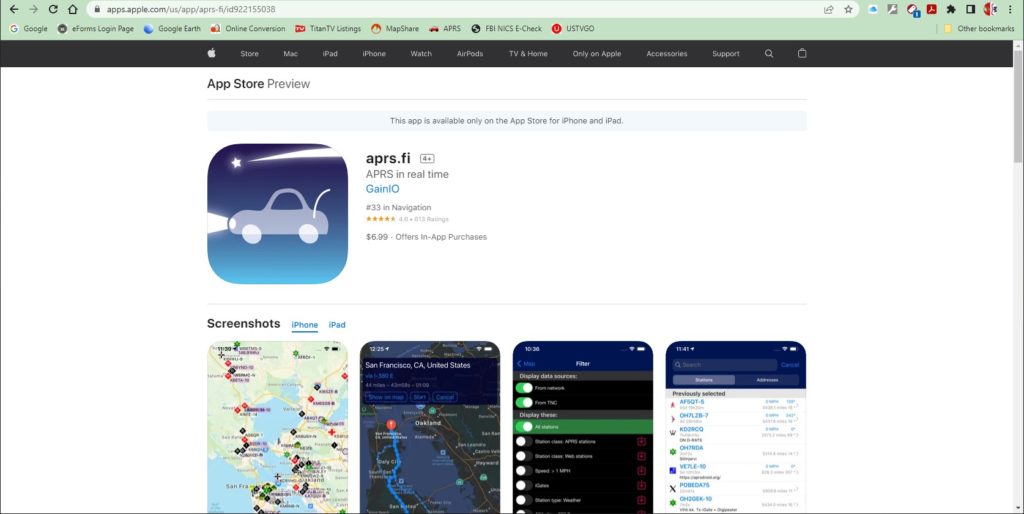This screenshot has height=514, width=1024.
Task: Reload the page with the refresh icon
Action: [53, 9]
